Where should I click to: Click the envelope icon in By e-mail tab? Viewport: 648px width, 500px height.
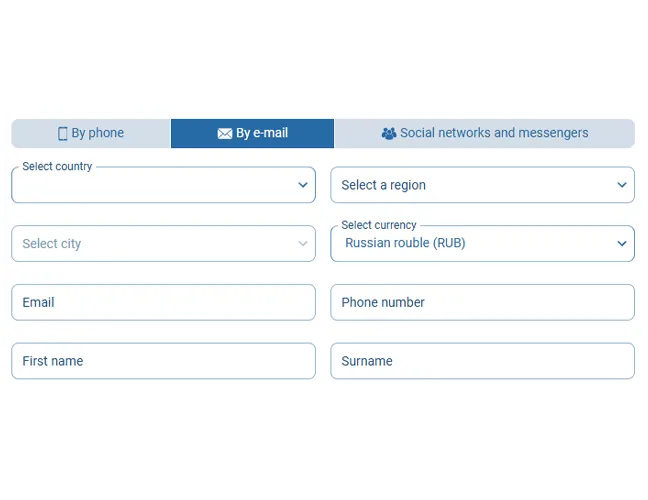pyautogui.click(x=225, y=134)
